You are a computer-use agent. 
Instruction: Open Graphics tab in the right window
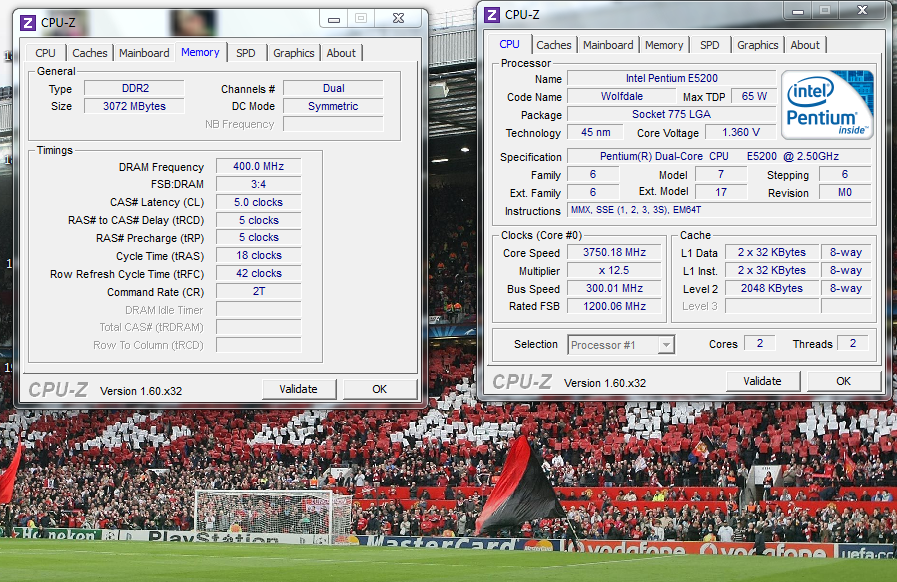pos(757,45)
